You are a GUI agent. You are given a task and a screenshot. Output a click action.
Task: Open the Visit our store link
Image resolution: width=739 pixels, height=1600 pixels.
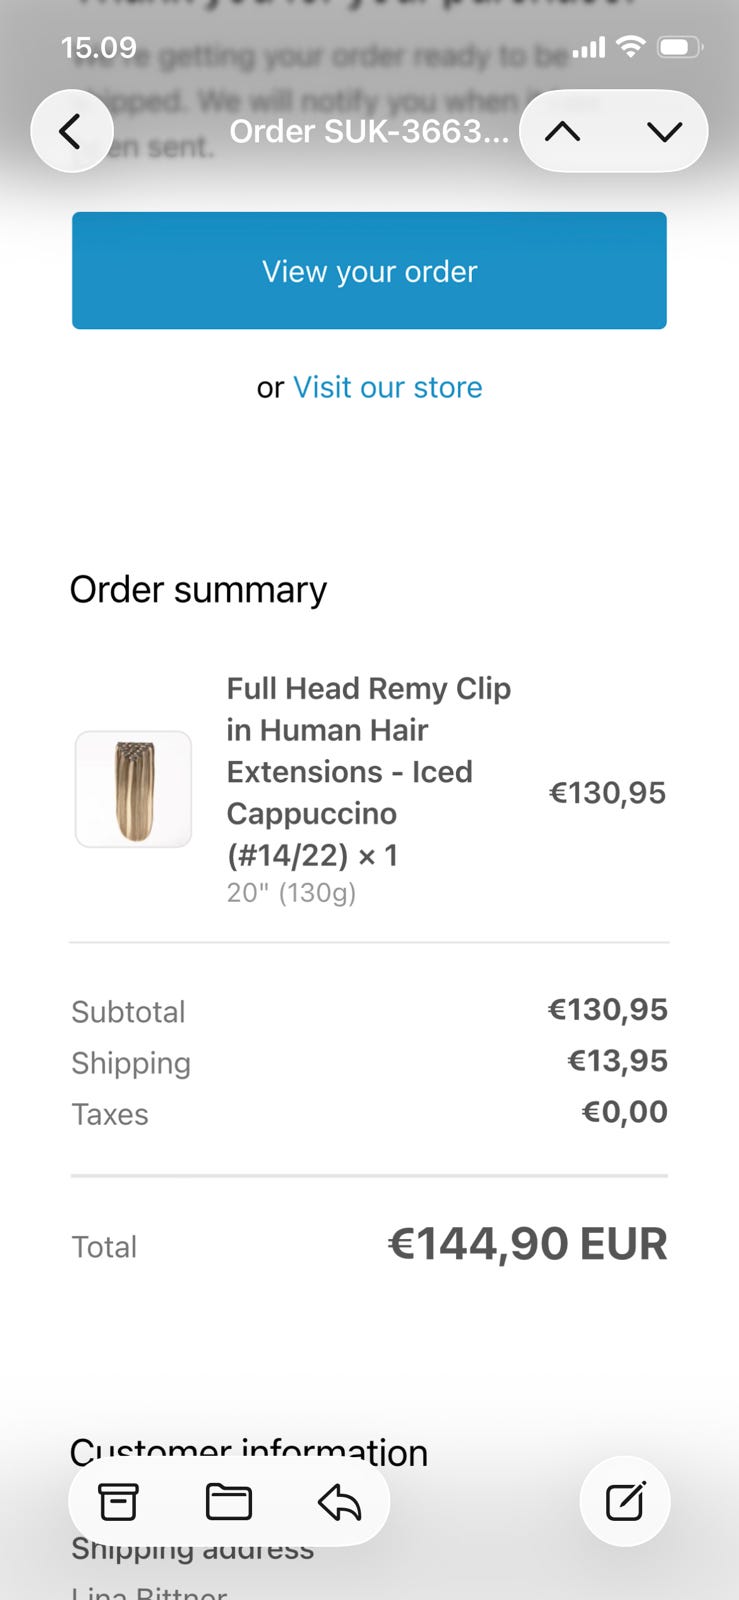387,387
